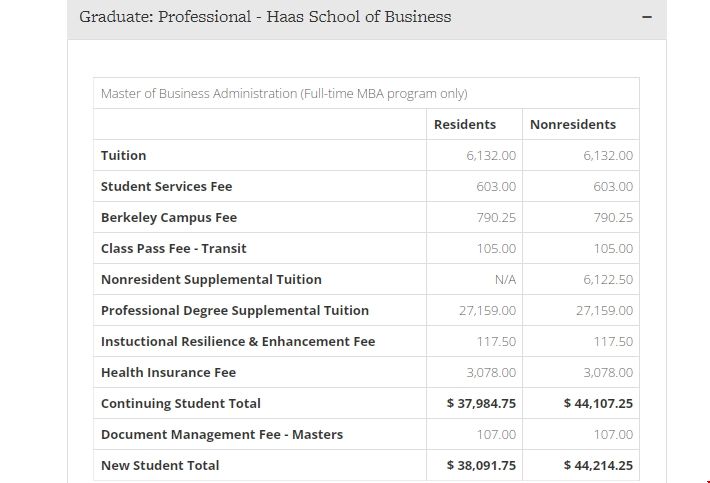
Task: Select the Residents column header
Action: coord(465,124)
